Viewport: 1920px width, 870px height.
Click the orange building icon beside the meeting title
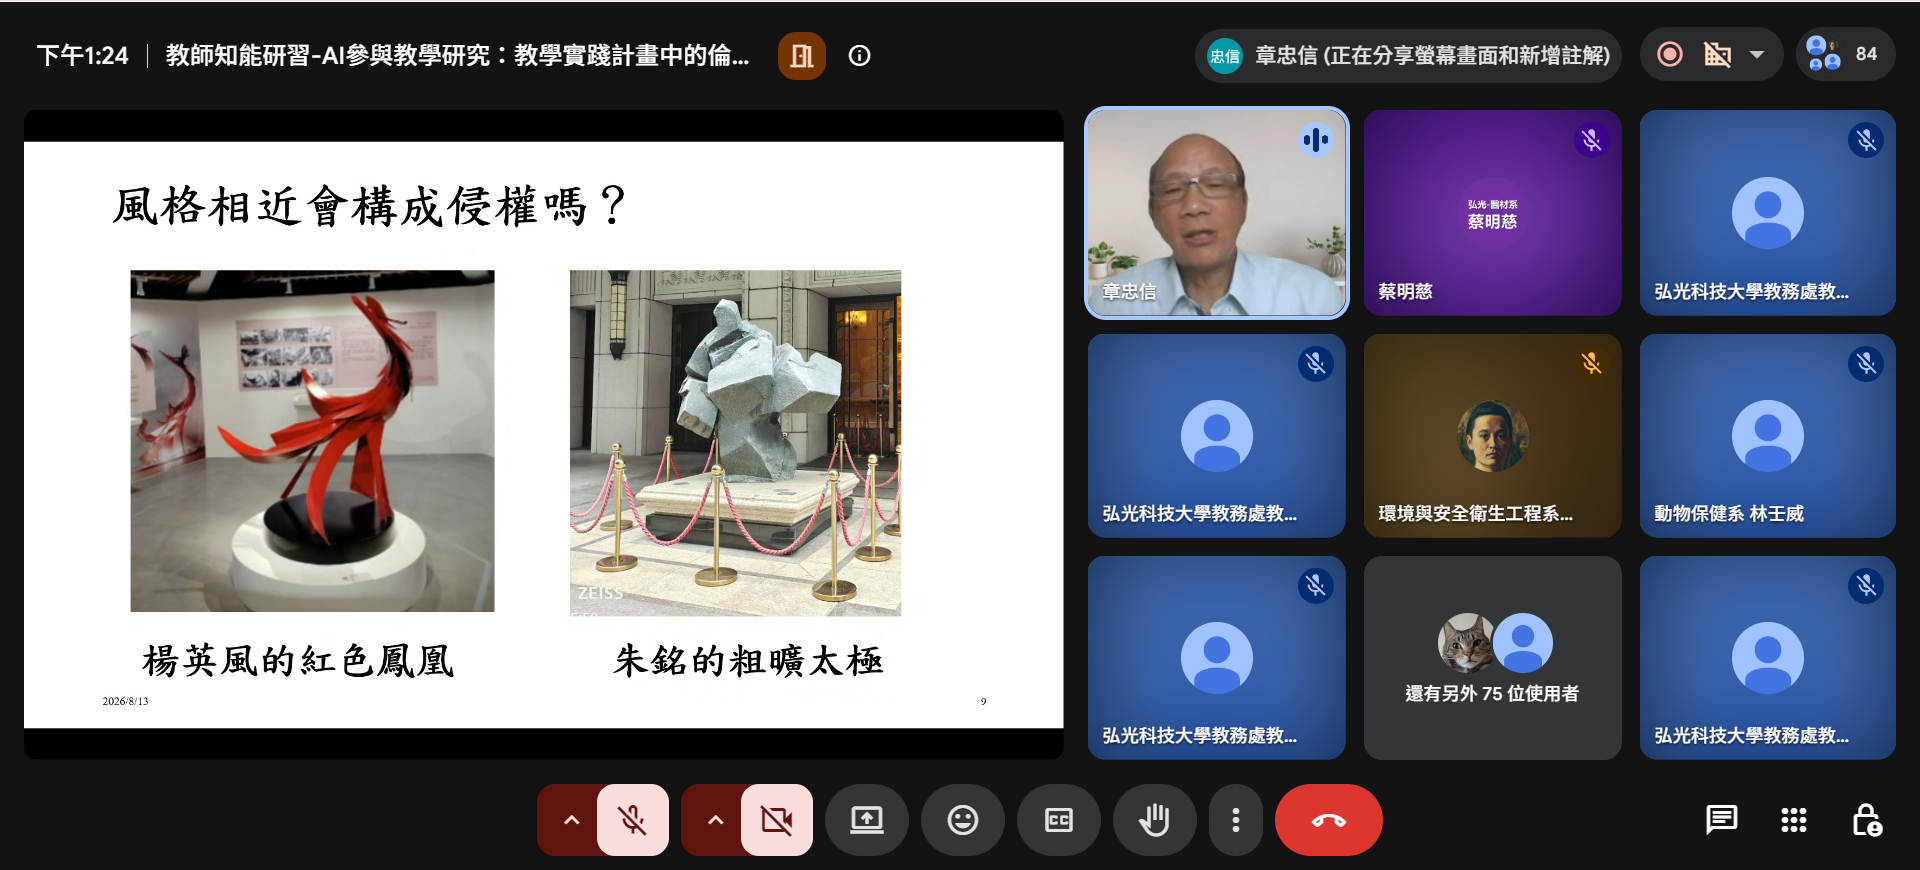(802, 55)
